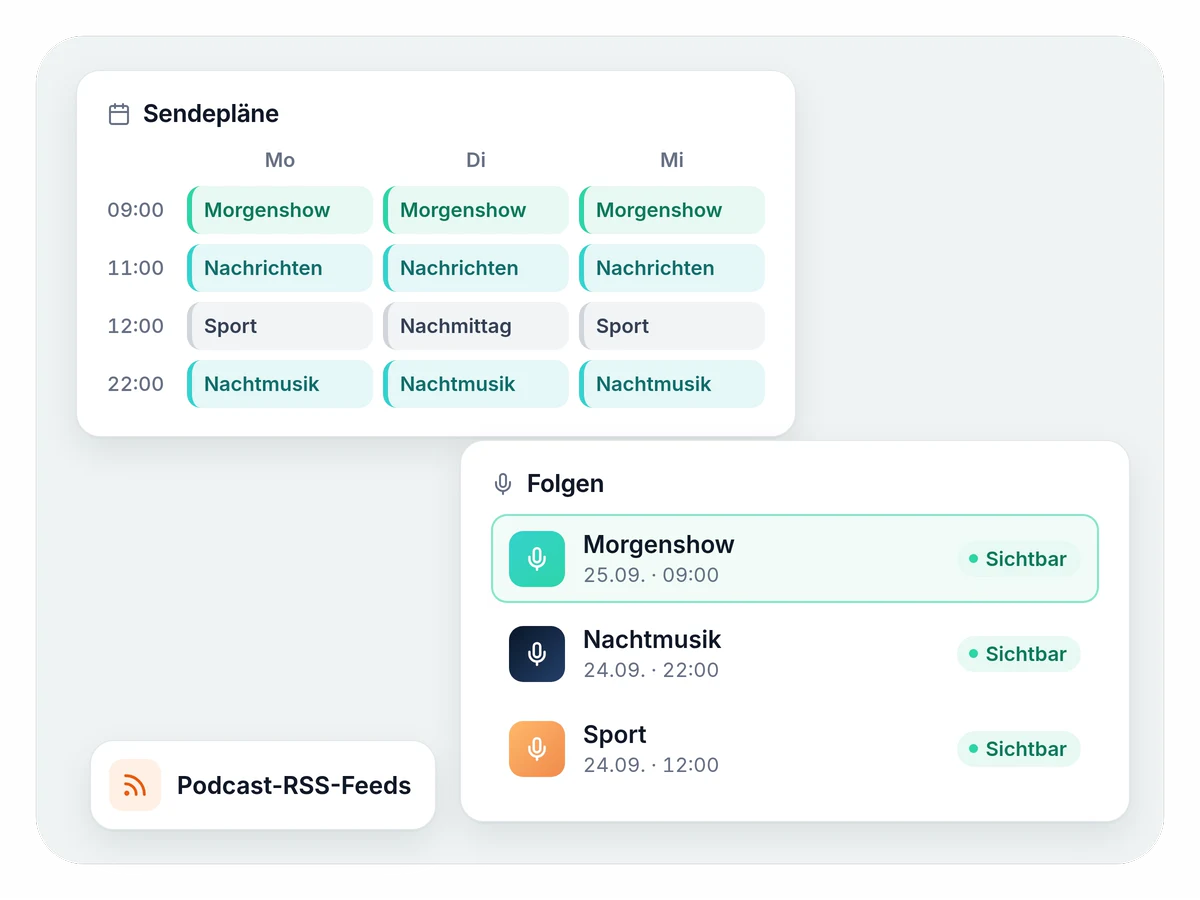Click the date 25.09. · 09:00
The width and height of the screenshot is (1200, 900).
point(651,575)
